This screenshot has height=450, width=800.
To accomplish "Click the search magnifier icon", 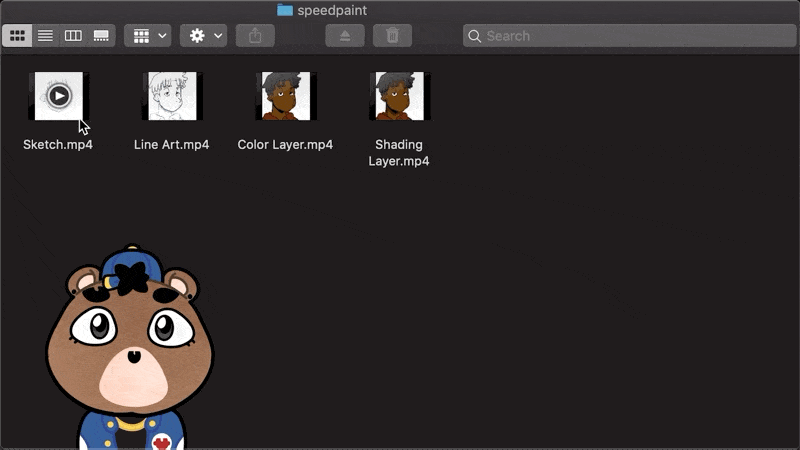I will 474,36.
